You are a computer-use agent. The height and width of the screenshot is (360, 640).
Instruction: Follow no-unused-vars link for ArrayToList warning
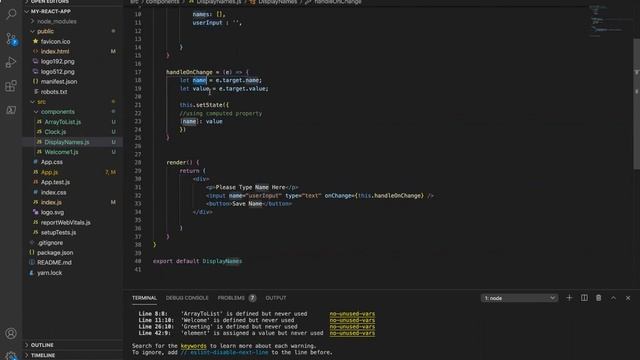[352, 314]
